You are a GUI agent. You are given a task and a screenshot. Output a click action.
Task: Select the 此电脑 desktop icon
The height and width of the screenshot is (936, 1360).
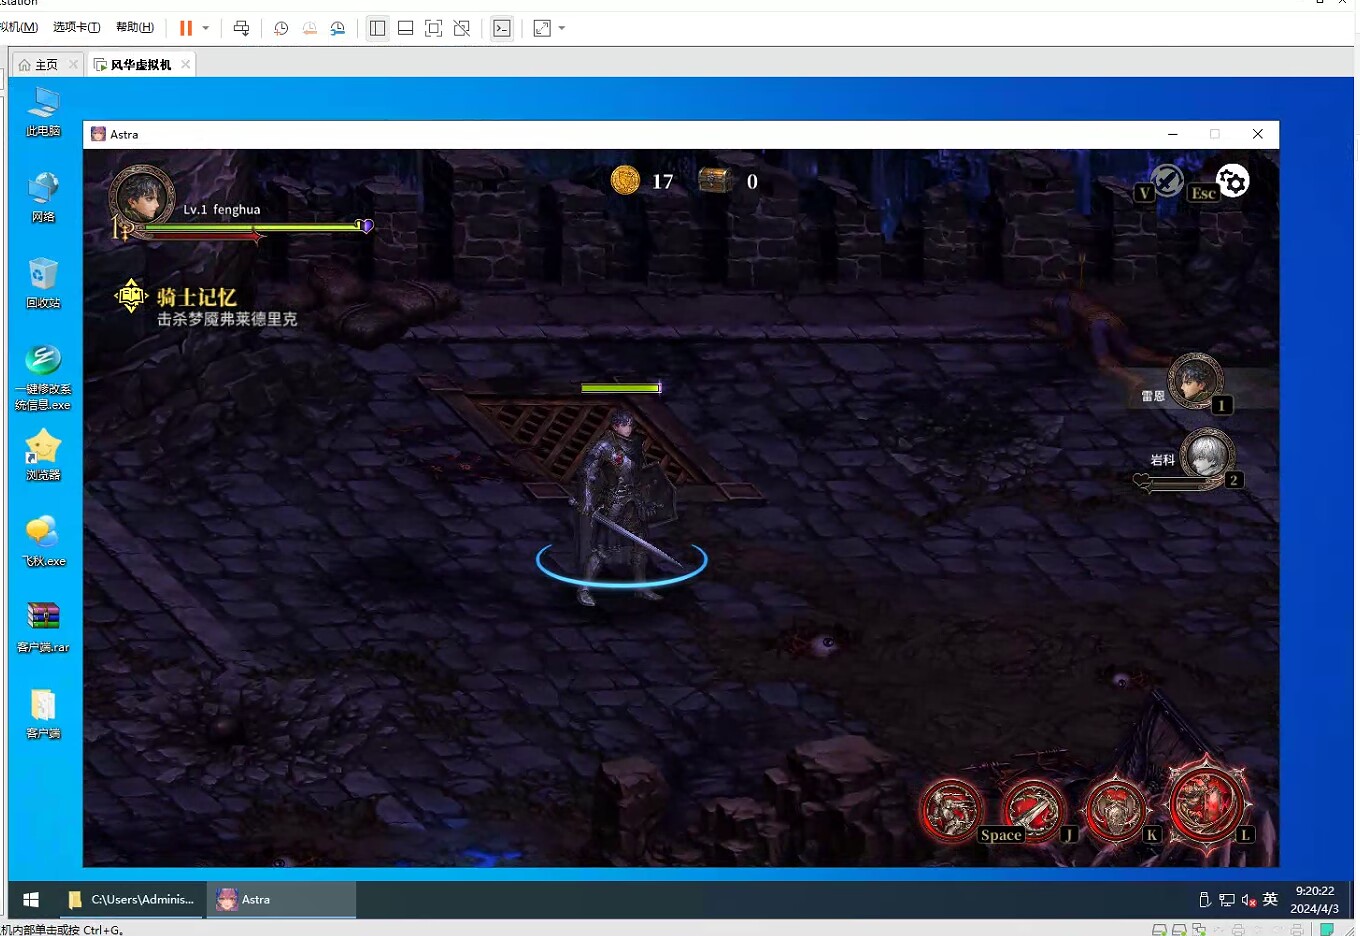(43, 111)
